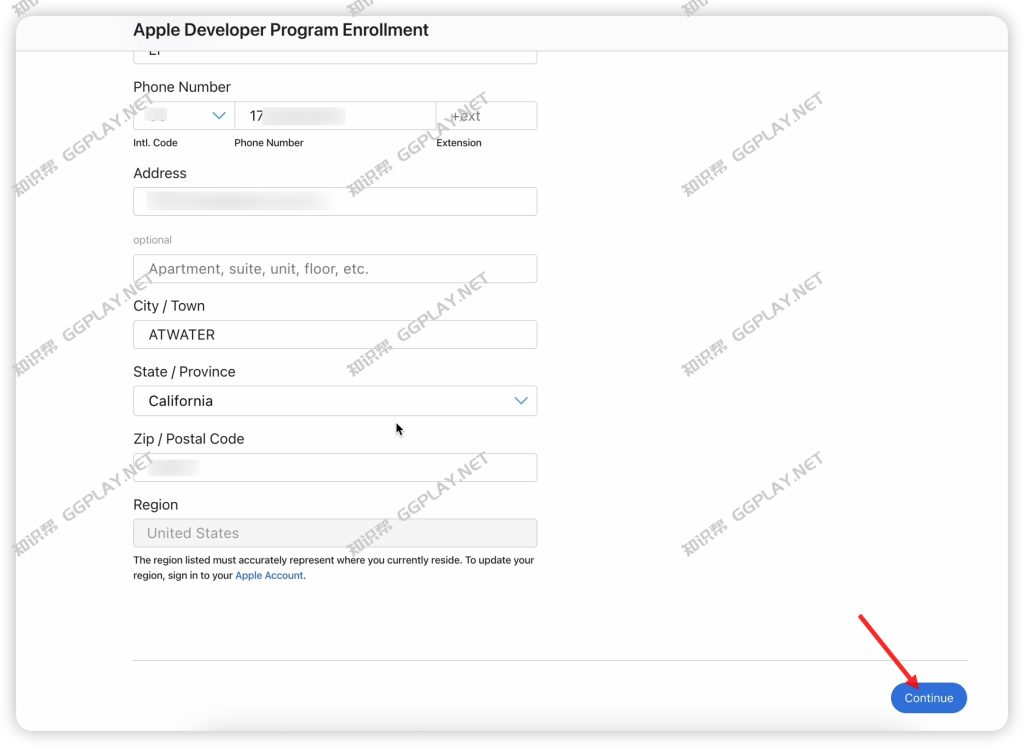1024x747 pixels.
Task: Click the State / Province label
Action: point(184,372)
